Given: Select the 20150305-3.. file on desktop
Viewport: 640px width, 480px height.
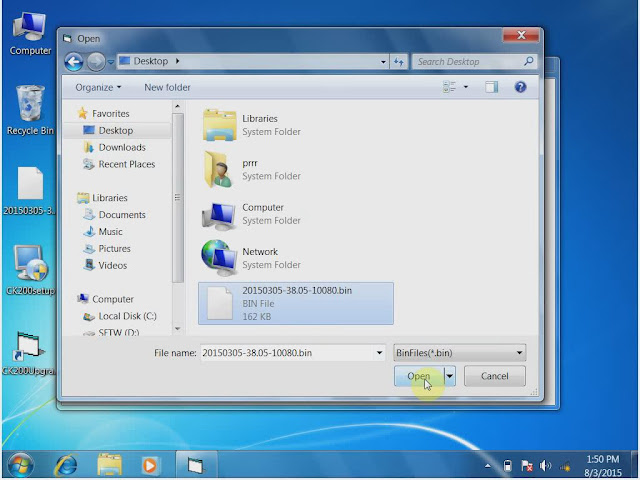Looking at the screenshot, I should pyautogui.click(x=29, y=191).
